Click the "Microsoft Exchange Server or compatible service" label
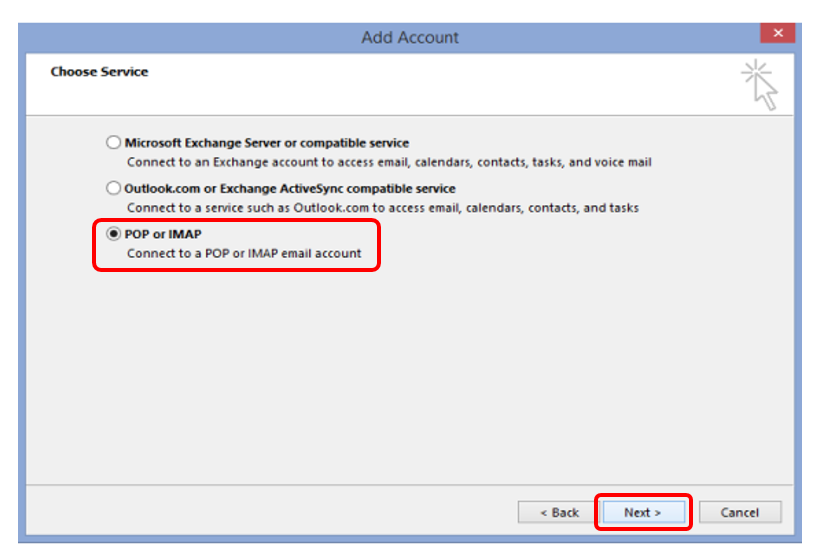The image size is (813, 552). (267, 143)
